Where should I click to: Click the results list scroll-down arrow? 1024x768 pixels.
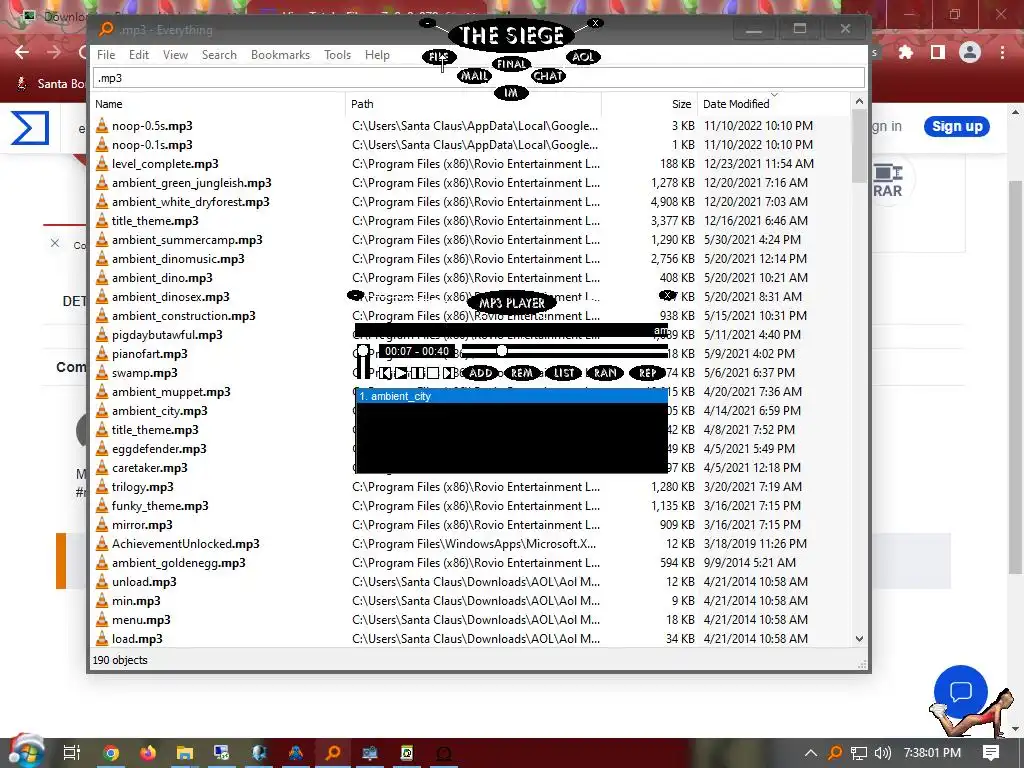coord(859,639)
